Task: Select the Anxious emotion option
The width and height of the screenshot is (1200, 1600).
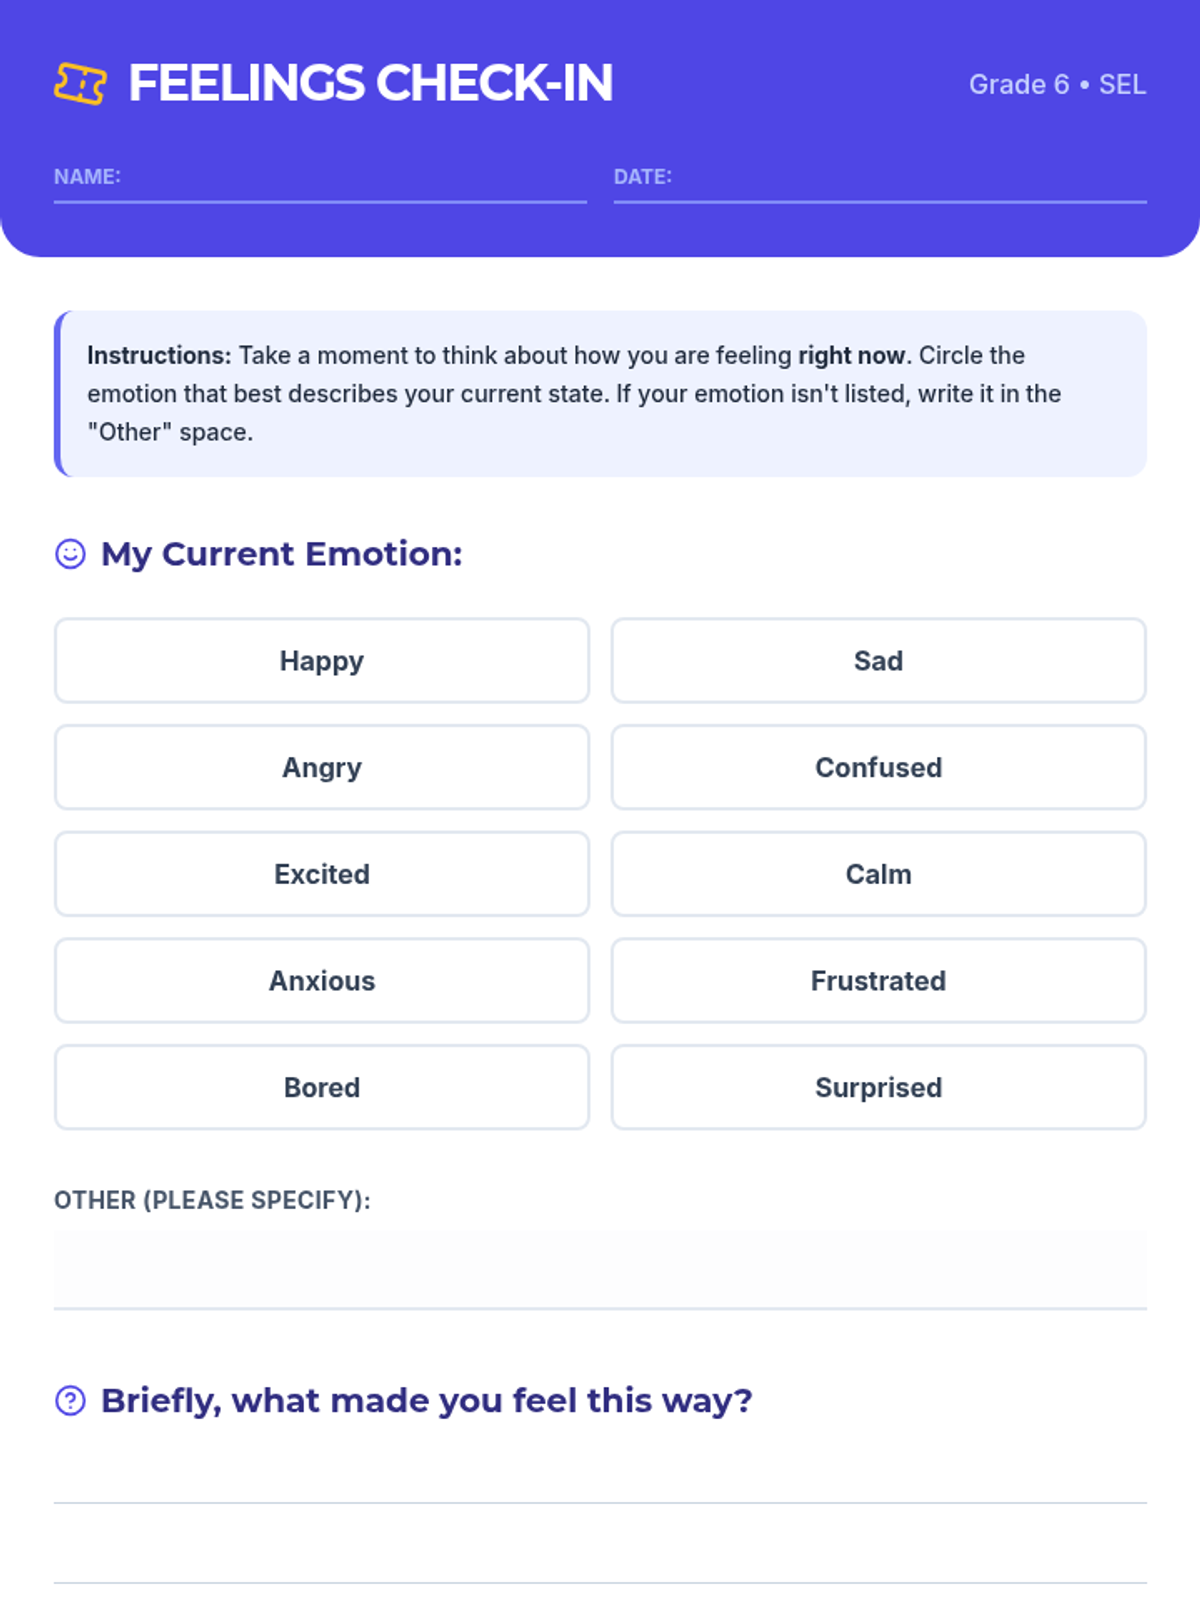Action: [321, 981]
